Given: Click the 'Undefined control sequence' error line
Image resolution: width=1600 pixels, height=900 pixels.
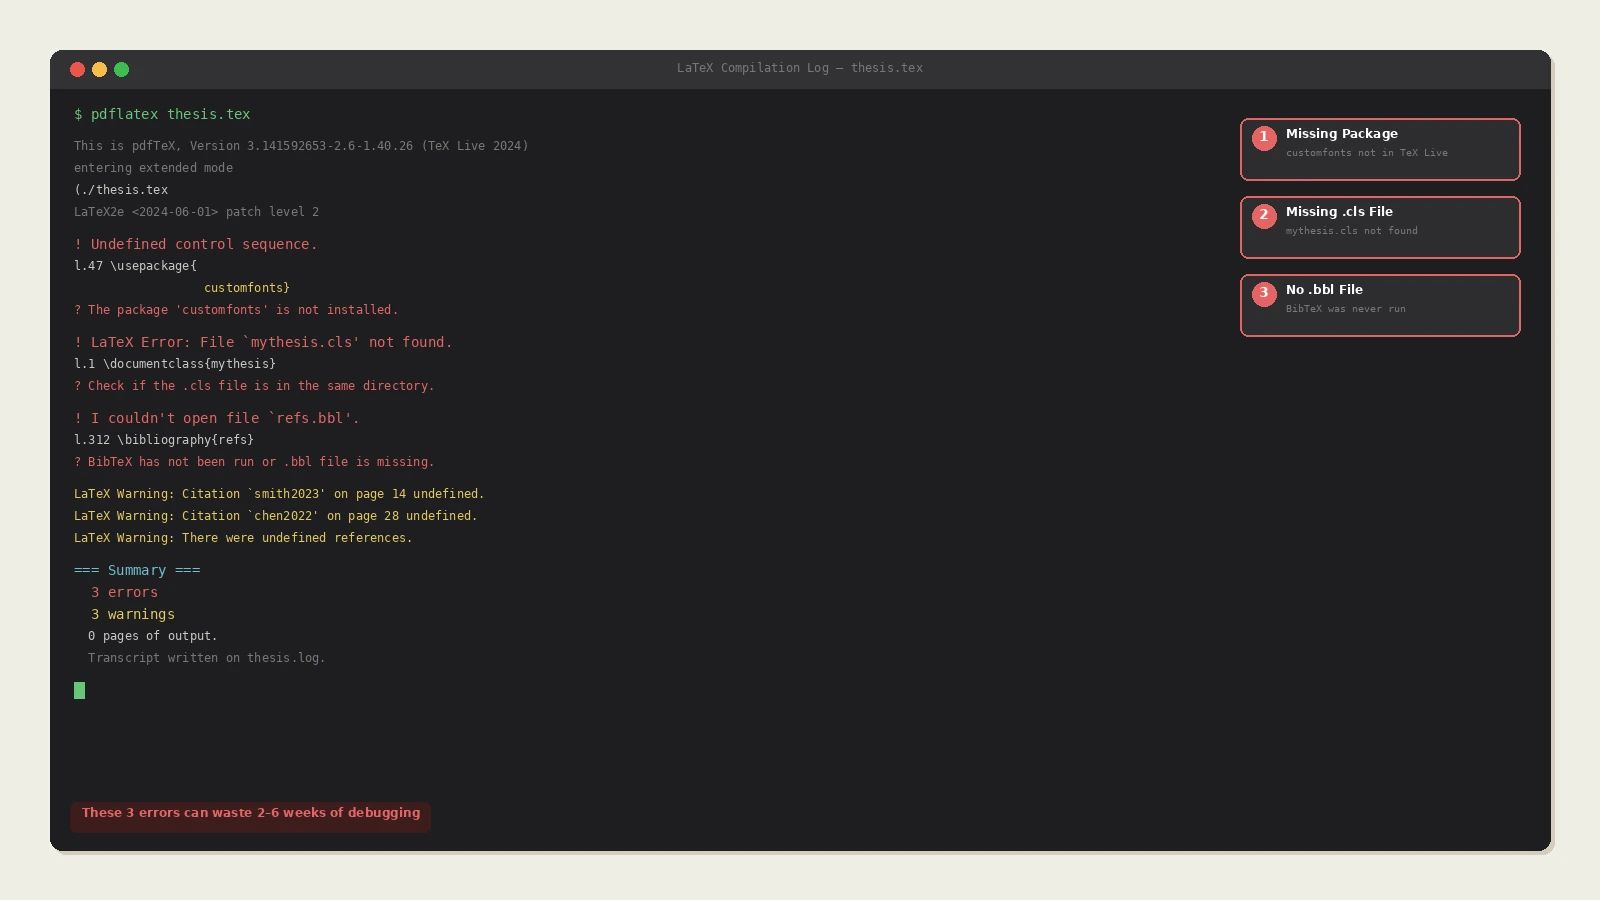Looking at the screenshot, I should (196, 244).
